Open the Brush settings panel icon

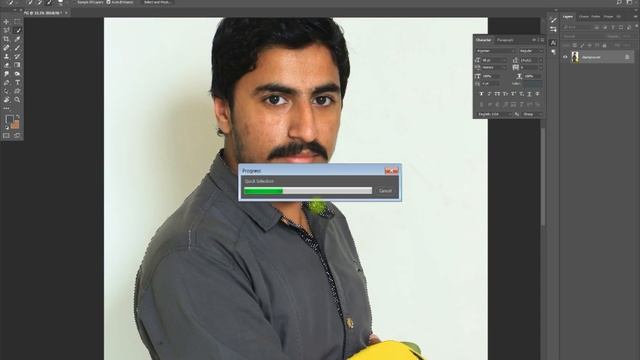pyautogui.click(x=553, y=20)
